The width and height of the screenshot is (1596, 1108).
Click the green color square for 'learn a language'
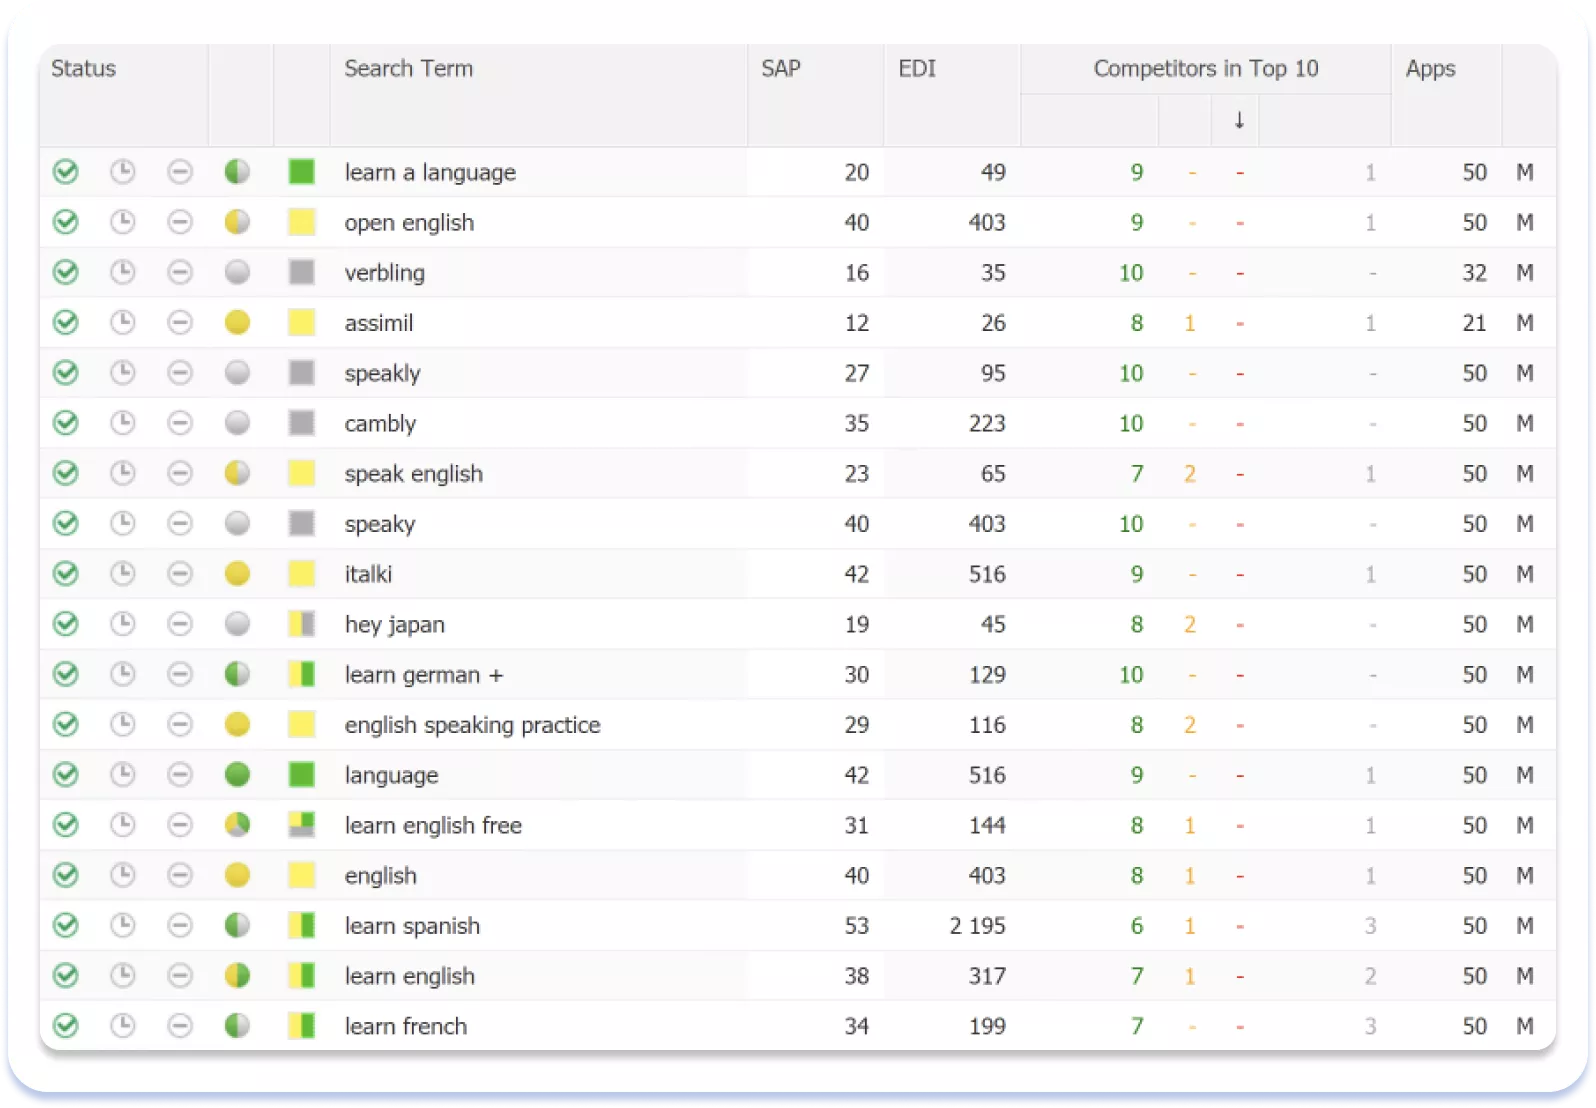301,172
